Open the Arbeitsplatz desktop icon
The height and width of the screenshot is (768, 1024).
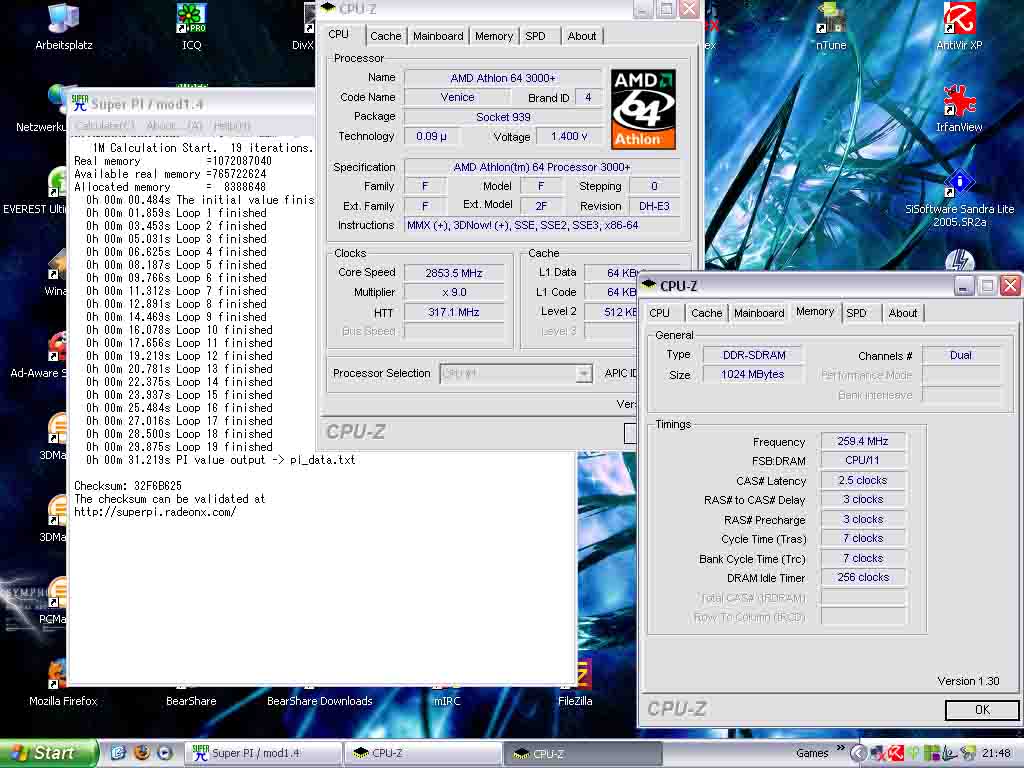click(x=63, y=26)
